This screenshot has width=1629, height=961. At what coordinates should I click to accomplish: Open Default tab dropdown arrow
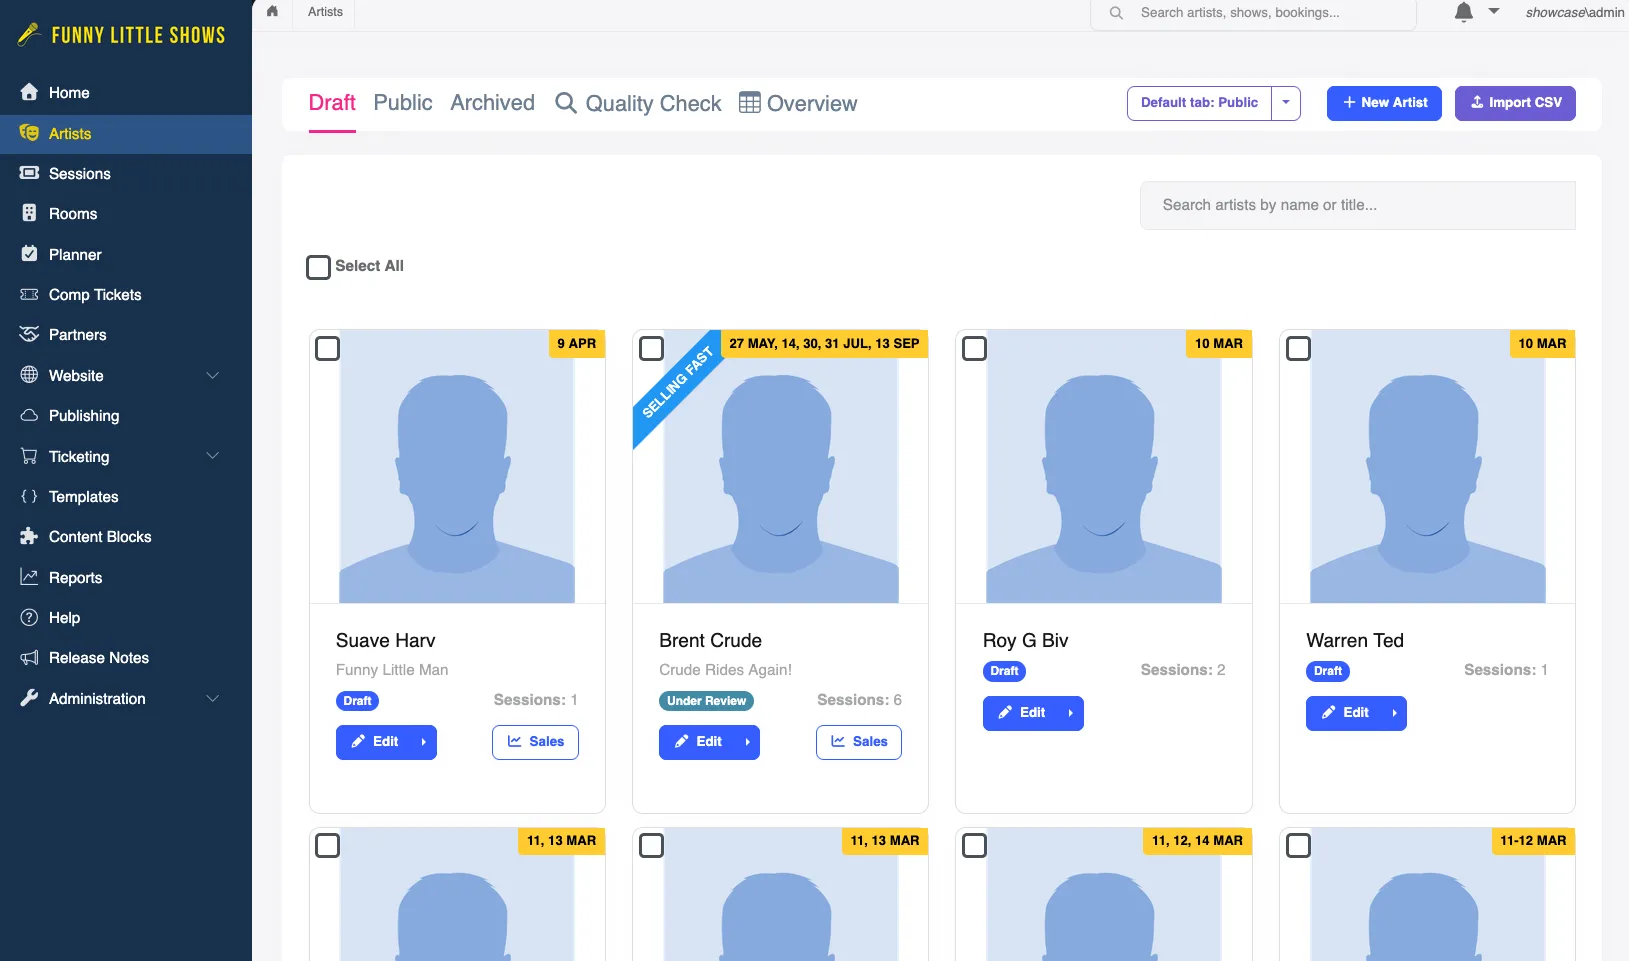coord(1286,103)
